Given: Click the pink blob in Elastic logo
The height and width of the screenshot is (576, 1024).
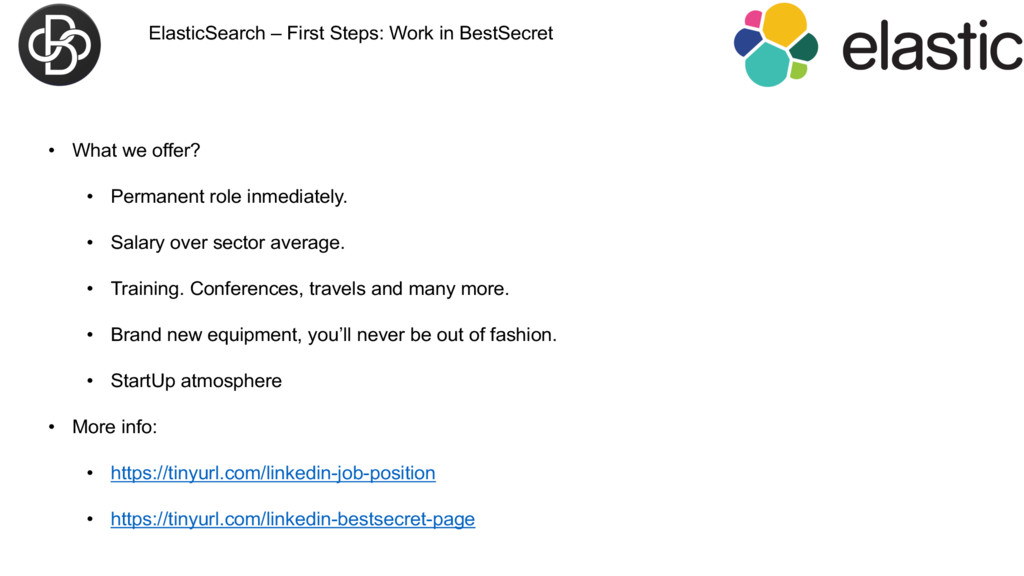Looking at the screenshot, I should tap(753, 18).
